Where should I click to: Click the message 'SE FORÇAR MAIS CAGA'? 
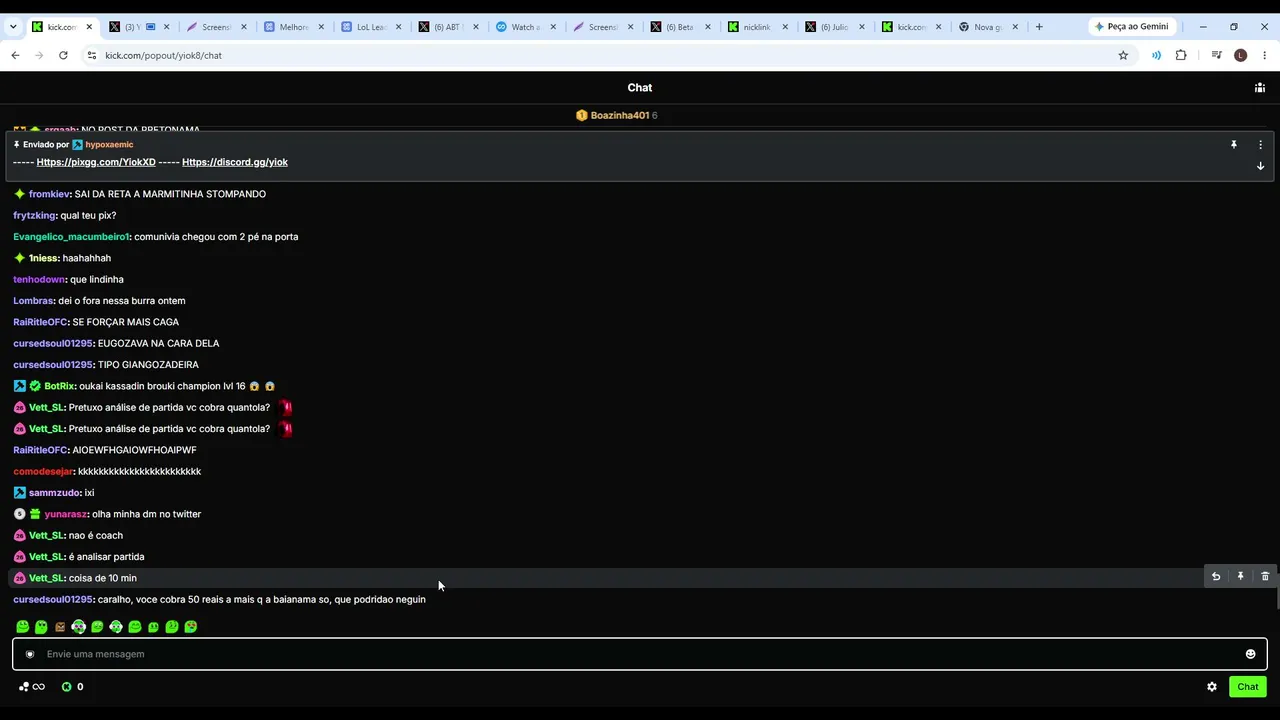tap(126, 322)
